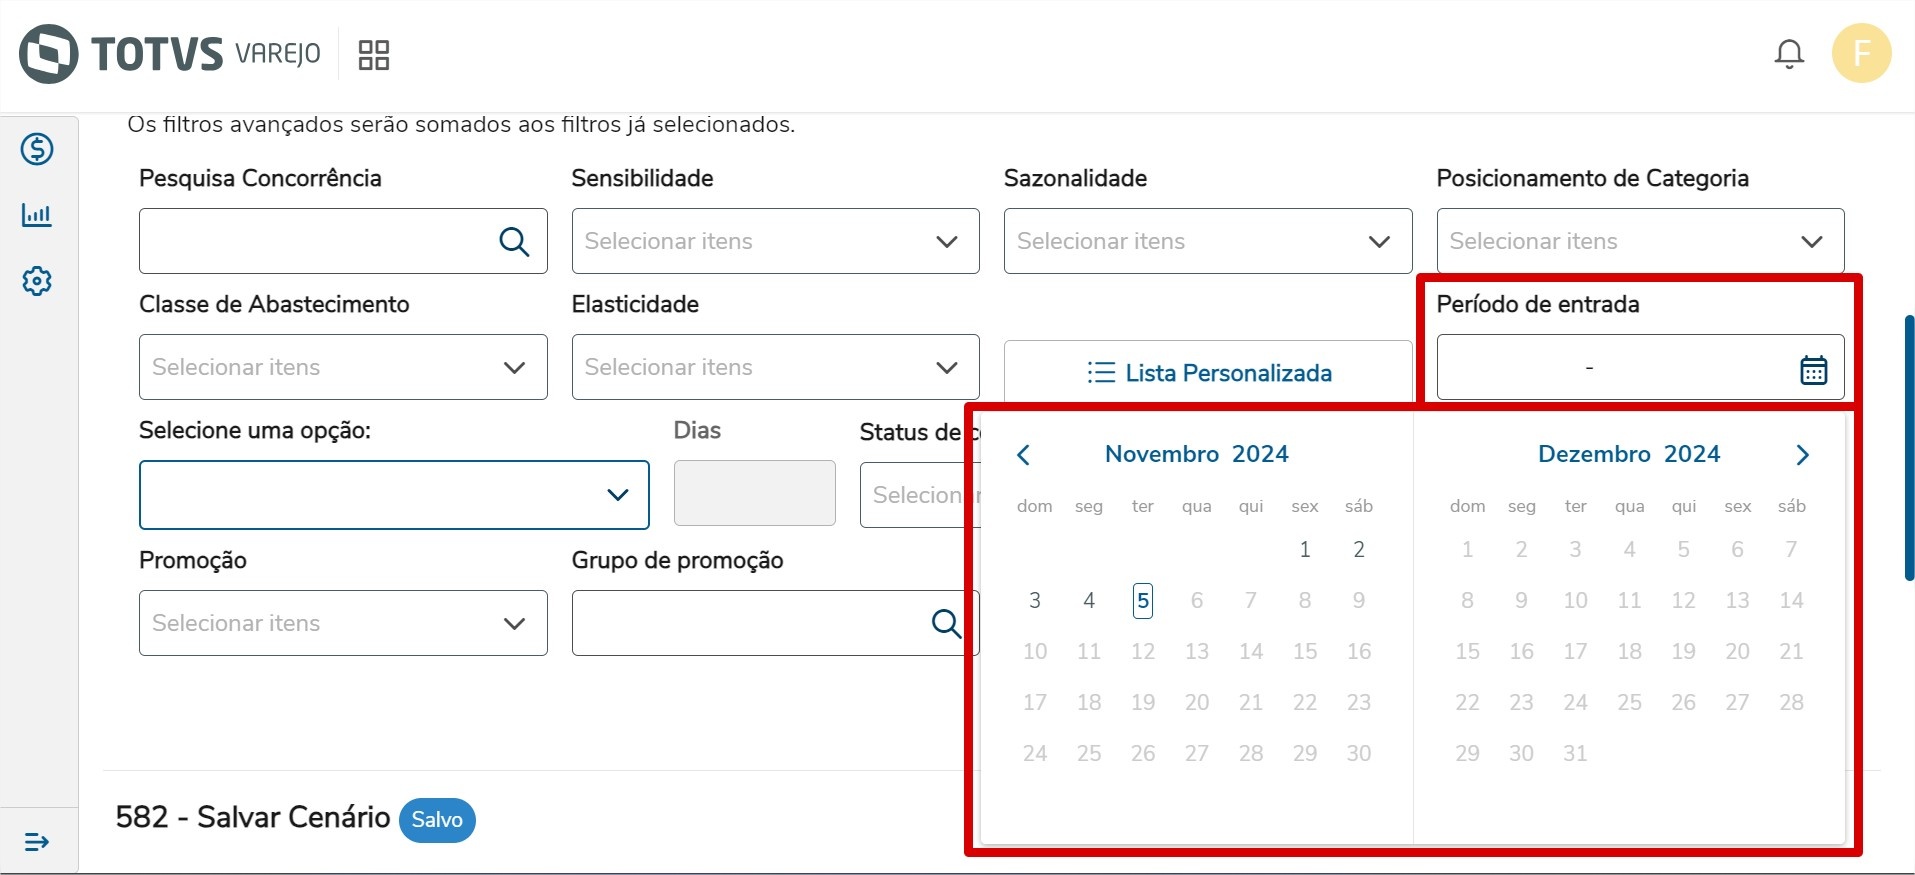Go to next month in calendar
The height and width of the screenshot is (875, 1915).
tap(1802, 455)
